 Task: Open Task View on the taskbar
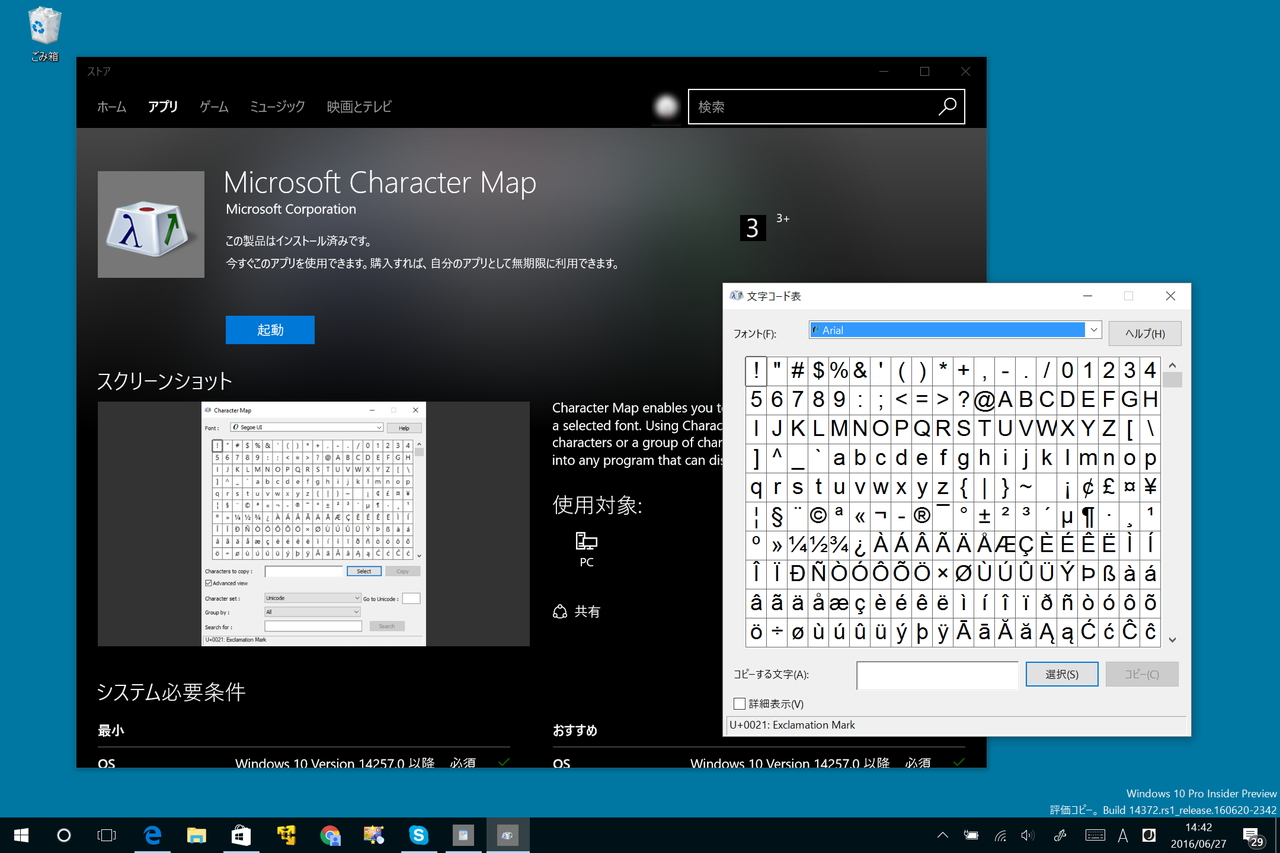107,835
